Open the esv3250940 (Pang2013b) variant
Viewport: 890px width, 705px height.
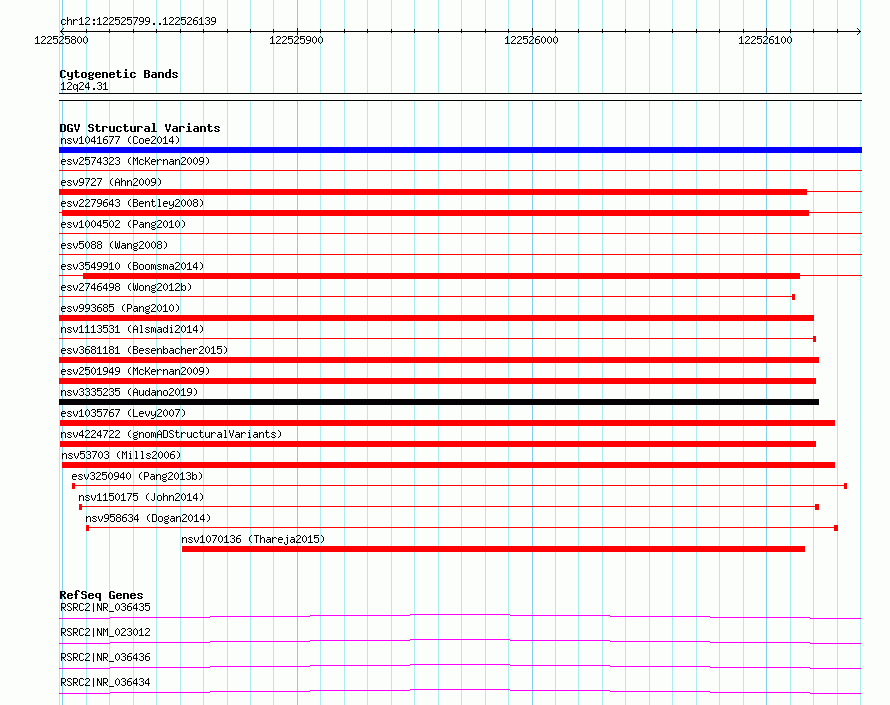pyautogui.click(x=137, y=476)
